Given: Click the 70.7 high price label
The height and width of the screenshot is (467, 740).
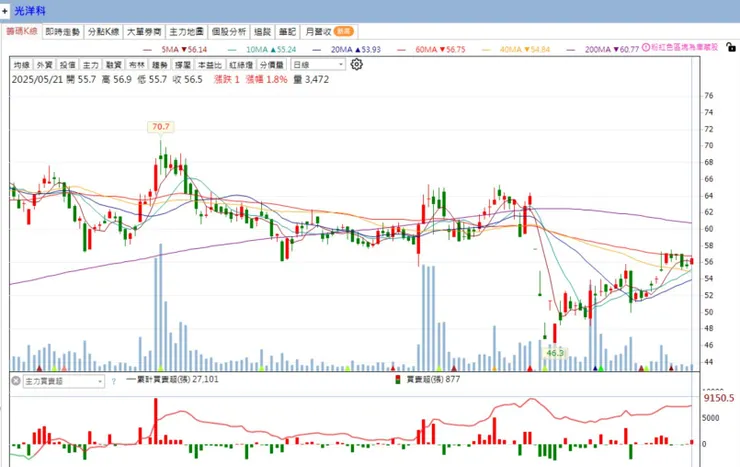Looking at the screenshot, I should 160,126.
